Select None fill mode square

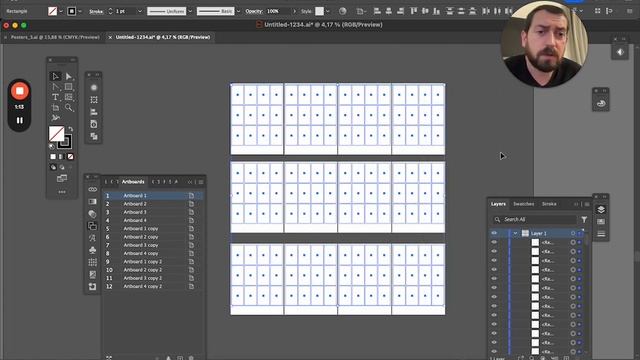pos(70,157)
